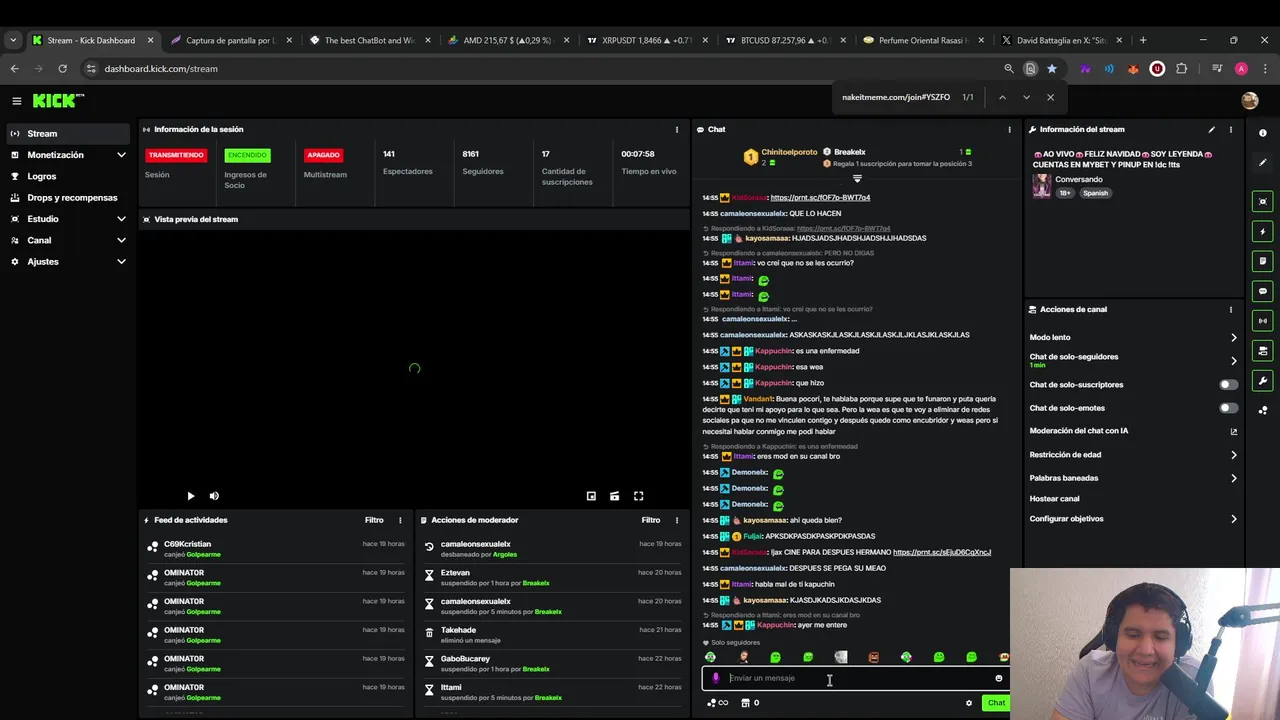Click the green-outlined capture frame sidebar icon
1280x720 pixels.
pyautogui.click(x=1263, y=201)
